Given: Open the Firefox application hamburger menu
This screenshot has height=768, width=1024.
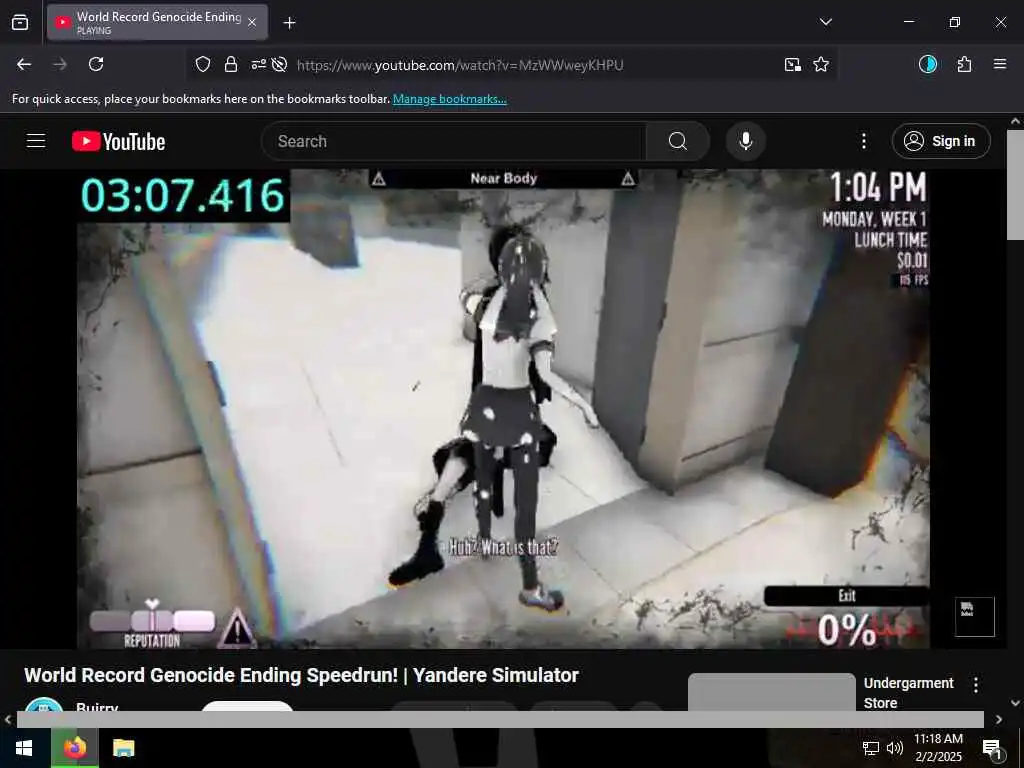Looking at the screenshot, I should point(1000,64).
